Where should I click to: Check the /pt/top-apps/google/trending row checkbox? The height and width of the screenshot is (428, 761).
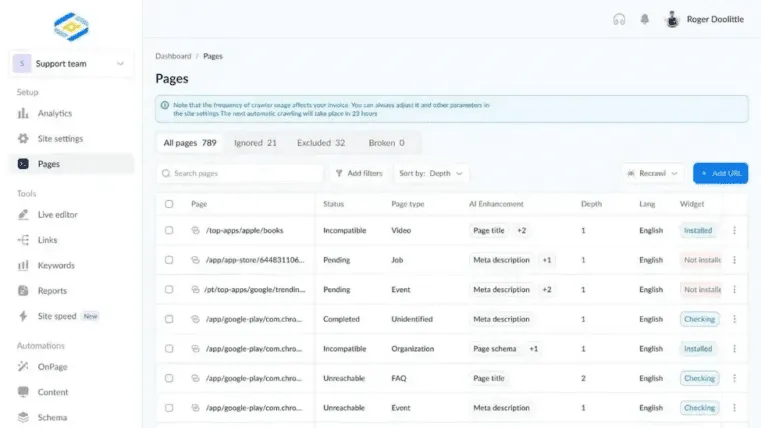click(x=169, y=290)
